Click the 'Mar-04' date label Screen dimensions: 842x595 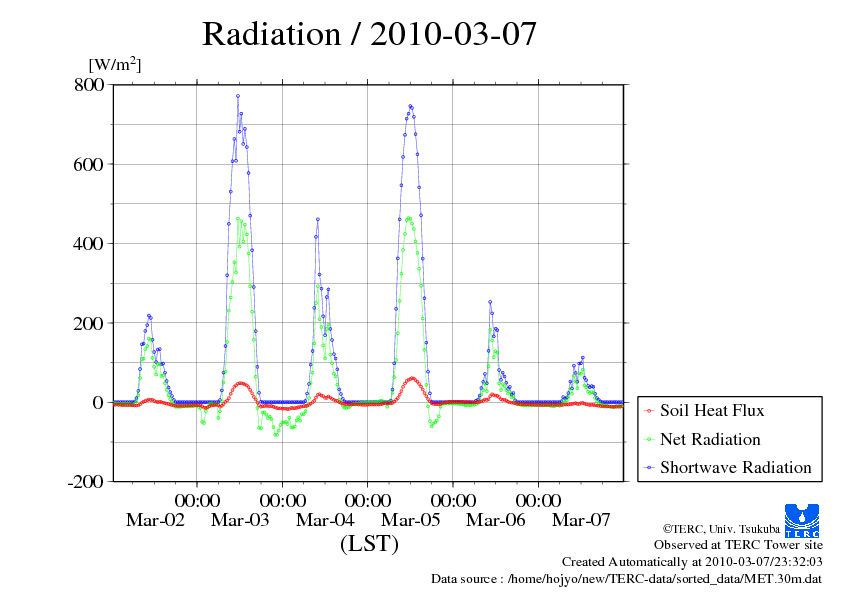325,520
